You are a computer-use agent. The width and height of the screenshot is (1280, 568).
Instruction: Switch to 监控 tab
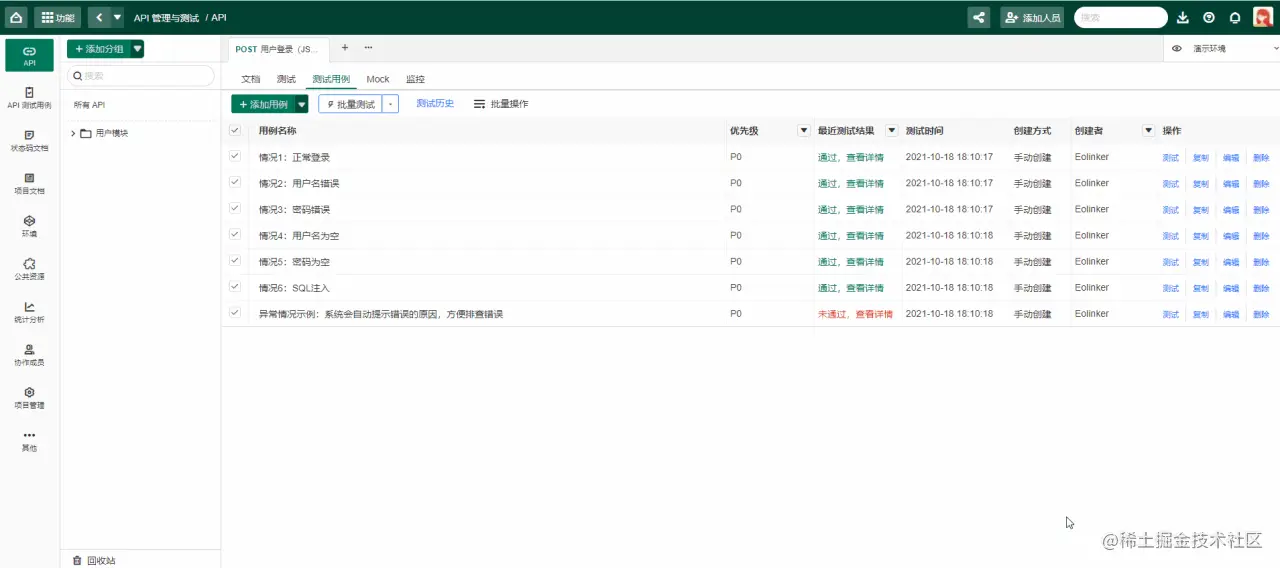click(x=415, y=79)
